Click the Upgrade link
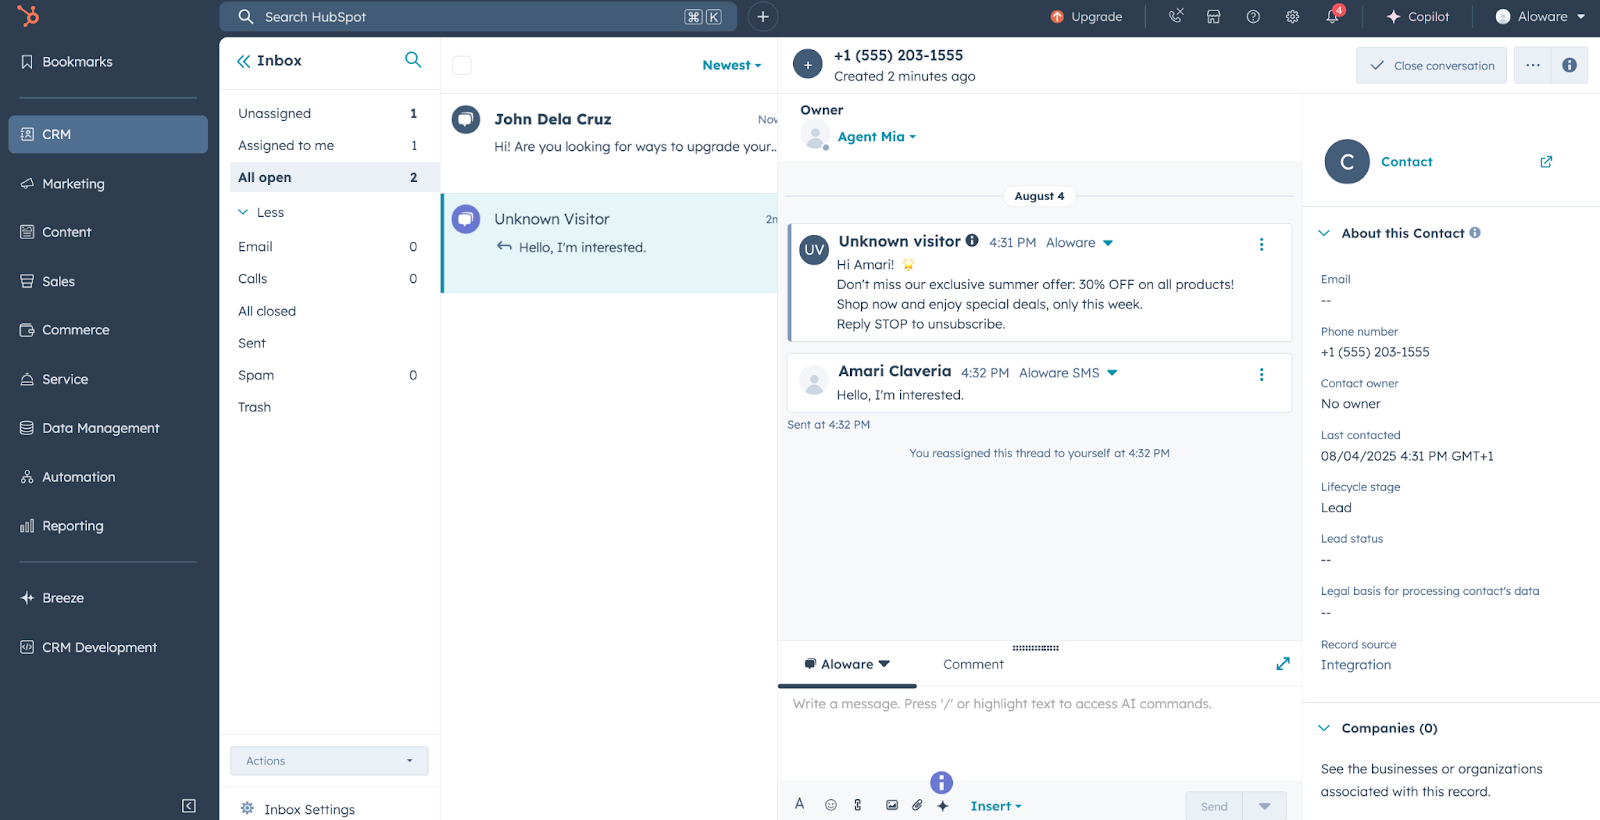Image resolution: width=1600 pixels, height=820 pixels. pos(1086,16)
